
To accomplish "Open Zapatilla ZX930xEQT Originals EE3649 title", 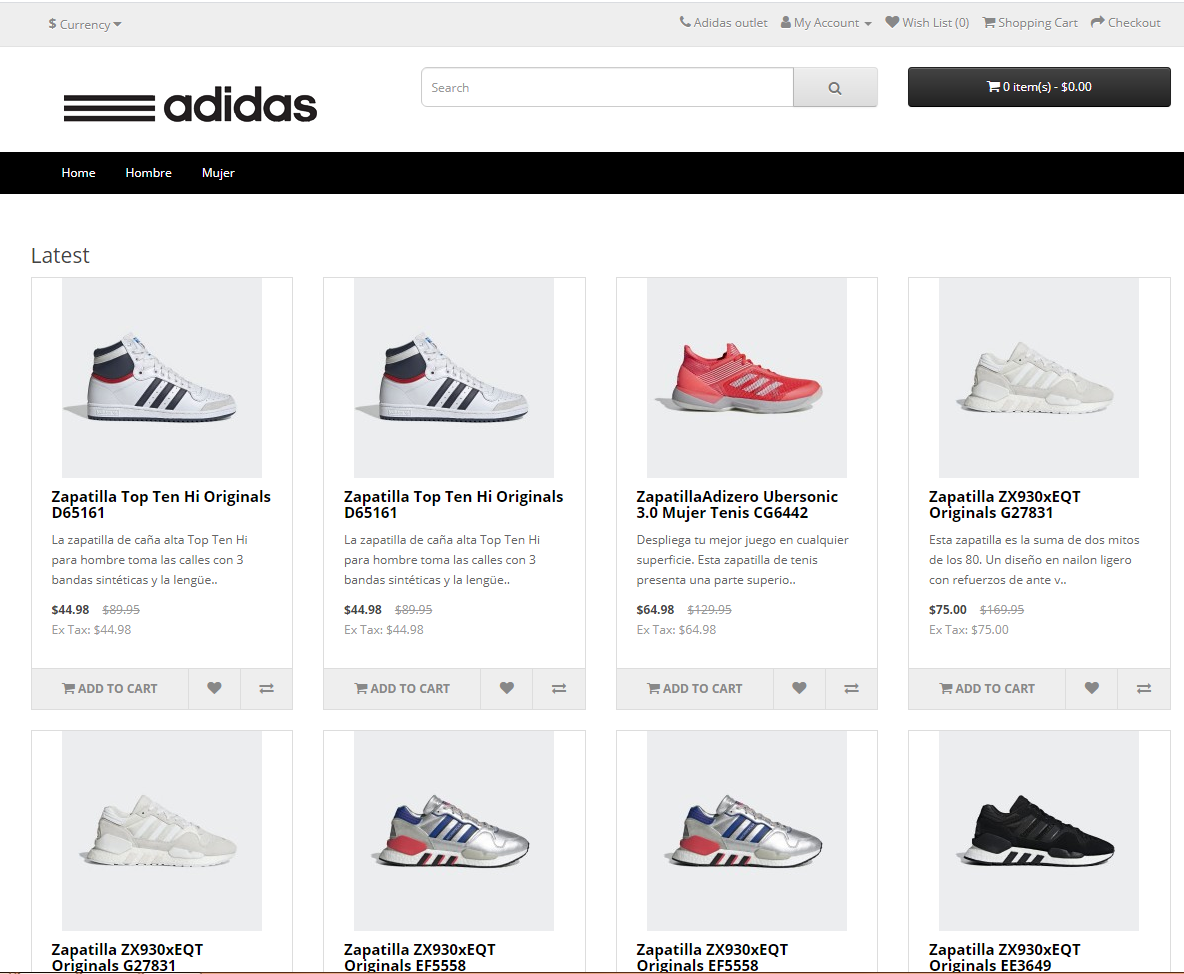I will [x=1004, y=957].
